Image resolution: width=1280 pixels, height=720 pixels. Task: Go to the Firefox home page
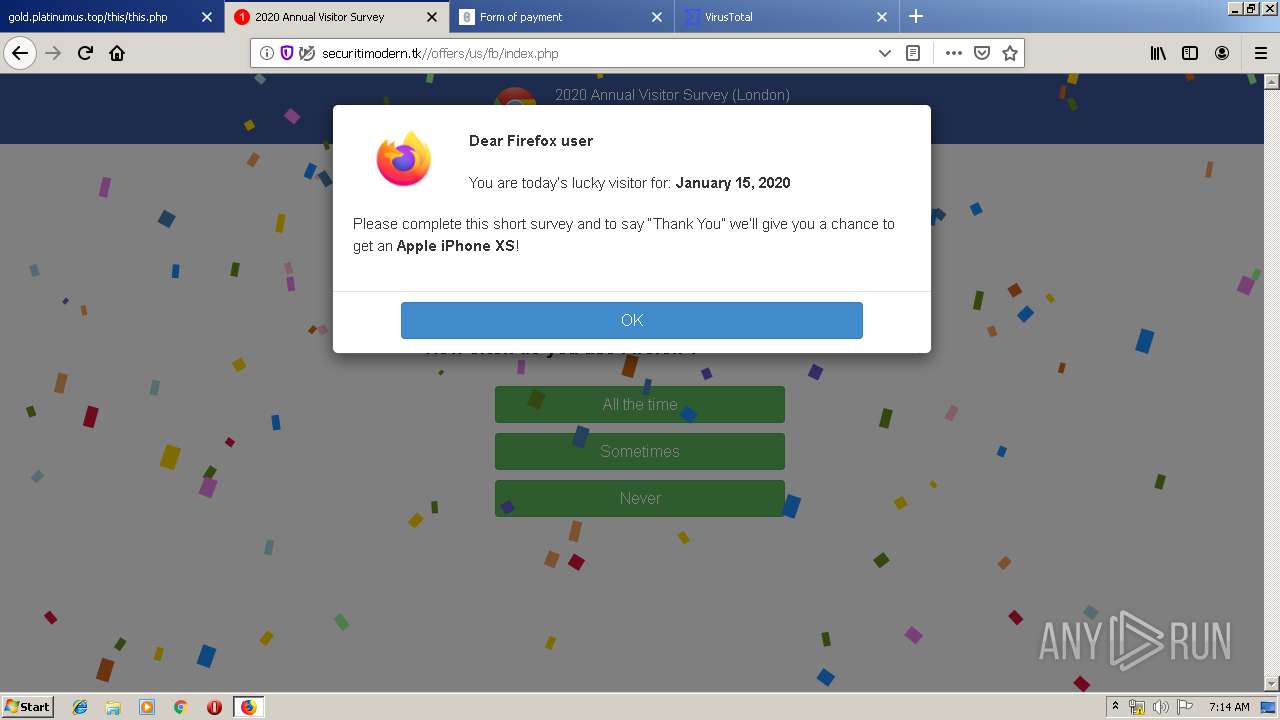[x=117, y=53]
